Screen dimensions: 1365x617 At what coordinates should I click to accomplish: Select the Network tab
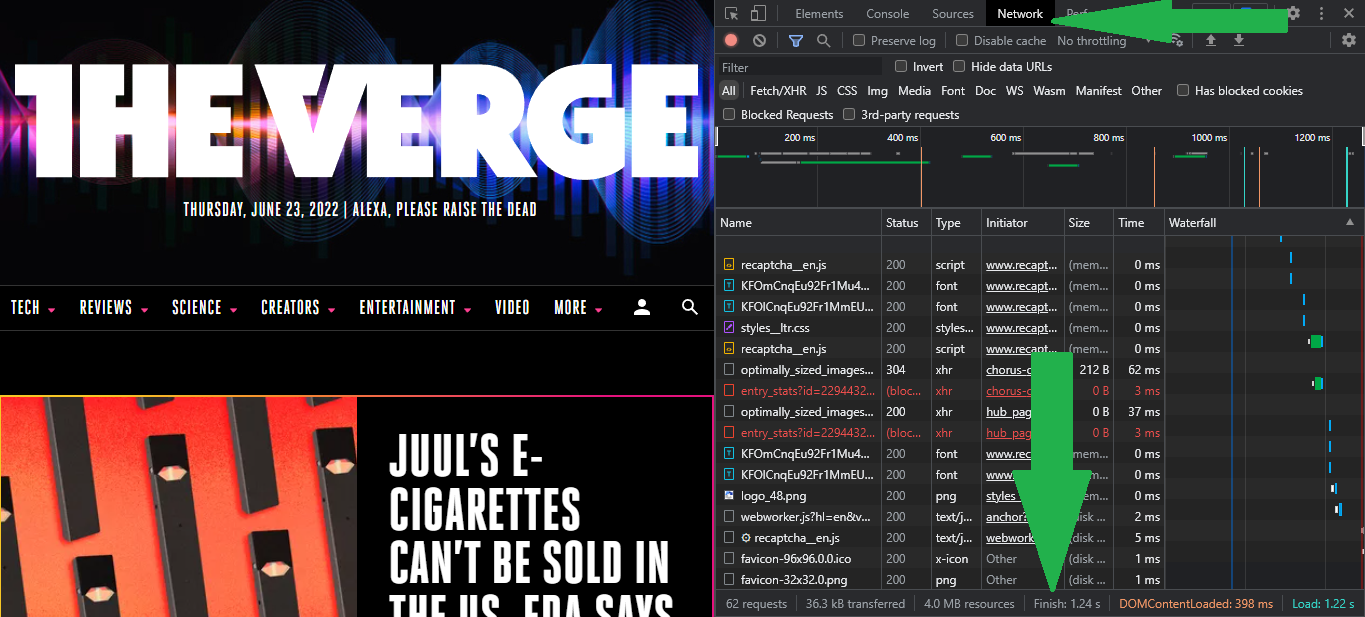[x=1020, y=14]
